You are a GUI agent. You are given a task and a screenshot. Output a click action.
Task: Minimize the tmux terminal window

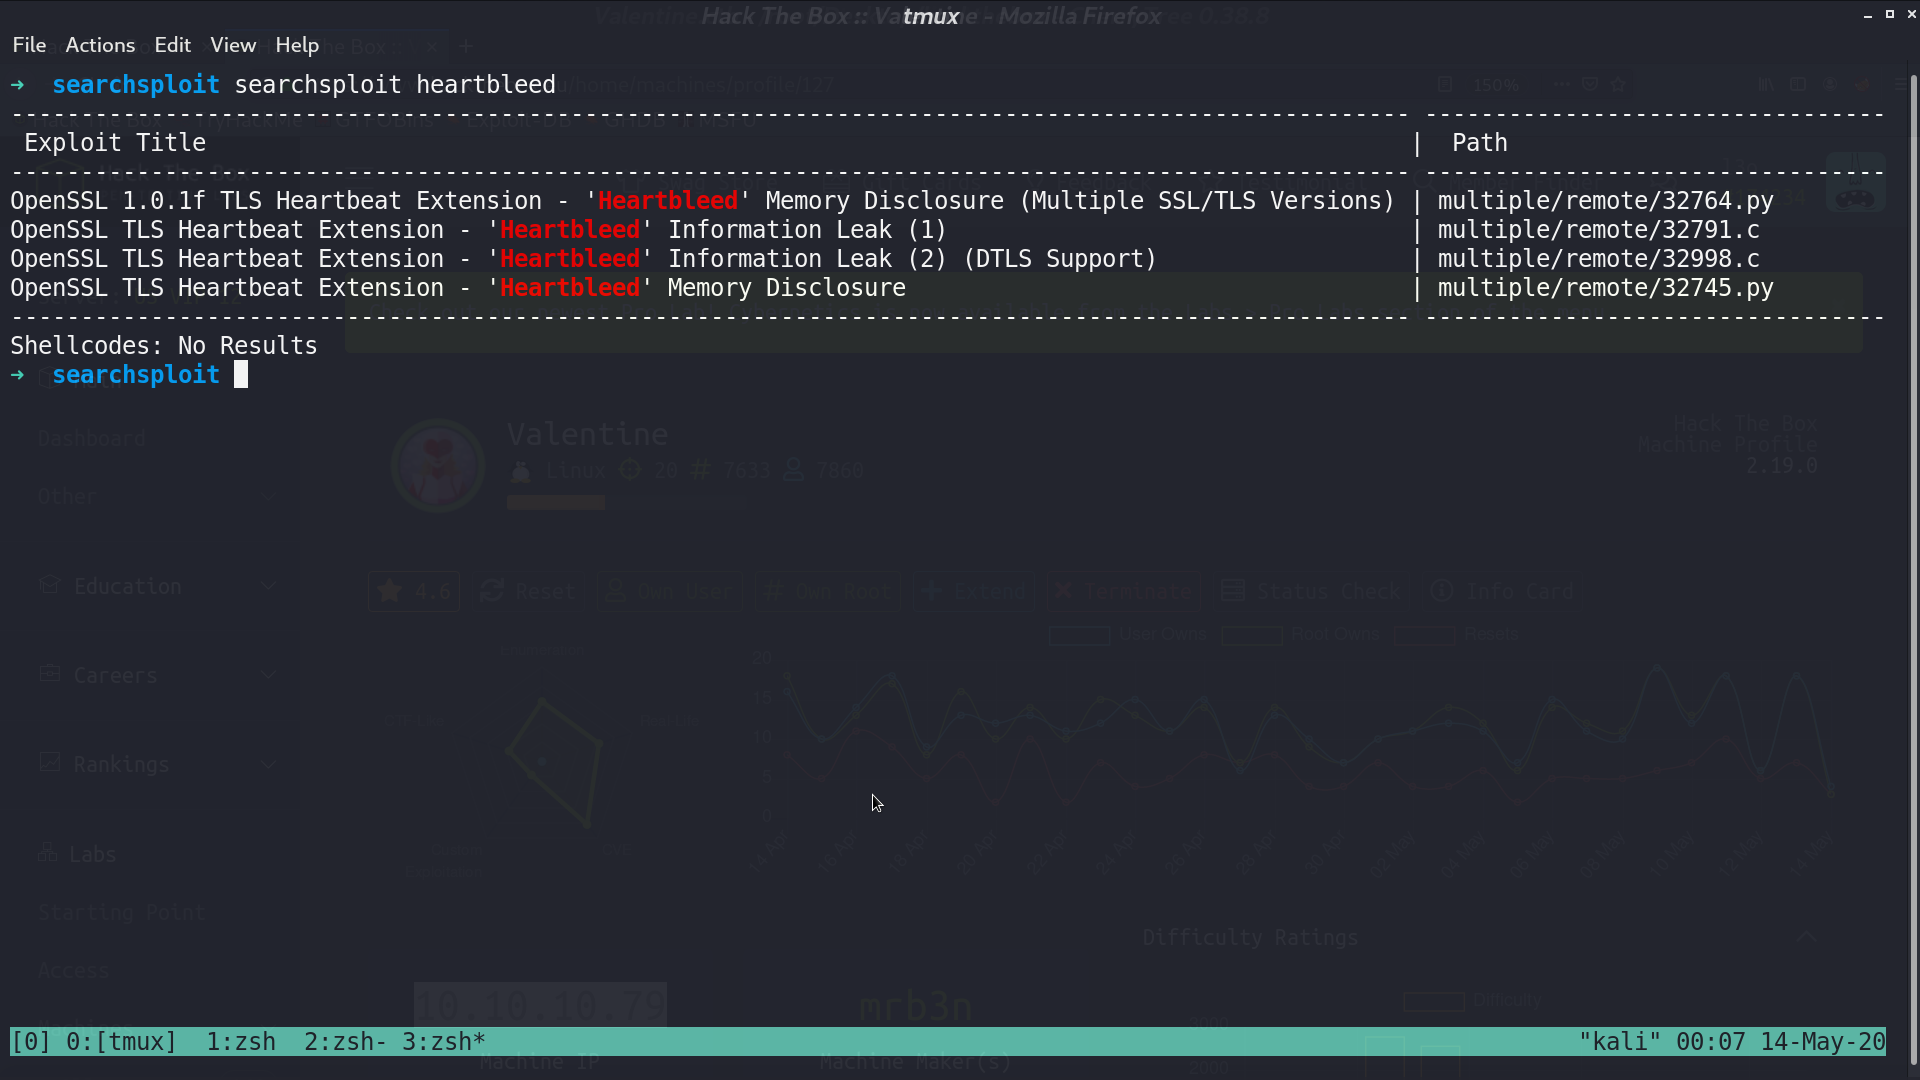pyautogui.click(x=1867, y=15)
